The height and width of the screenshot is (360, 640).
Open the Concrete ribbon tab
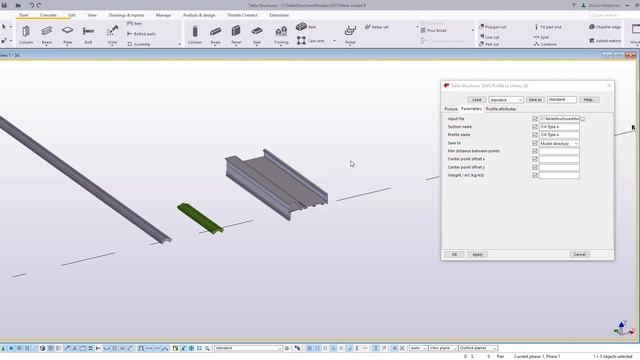pos(48,15)
